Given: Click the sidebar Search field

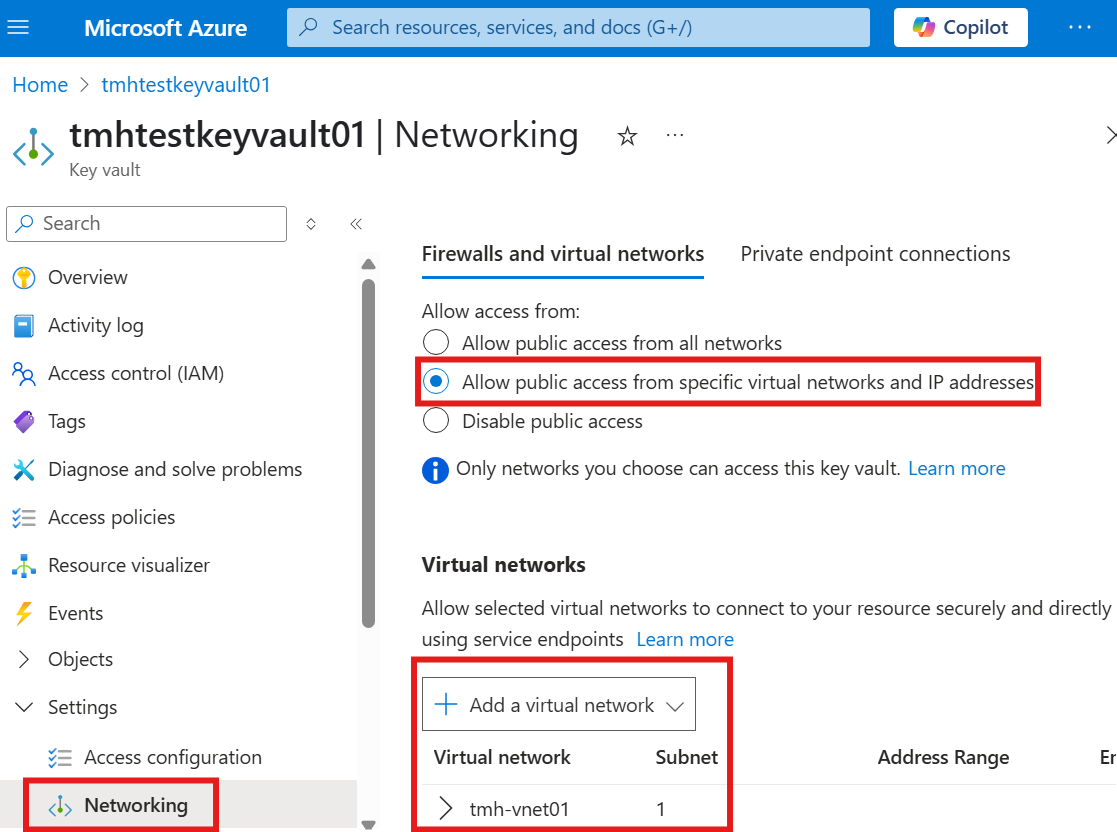Looking at the screenshot, I should pyautogui.click(x=147, y=224).
